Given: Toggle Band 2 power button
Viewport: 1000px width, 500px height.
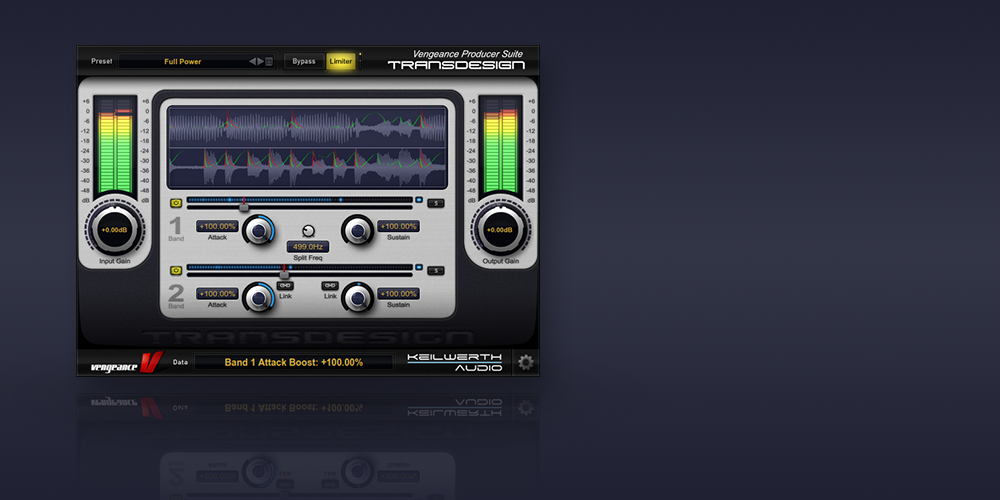Looking at the screenshot, I should tap(176, 271).
